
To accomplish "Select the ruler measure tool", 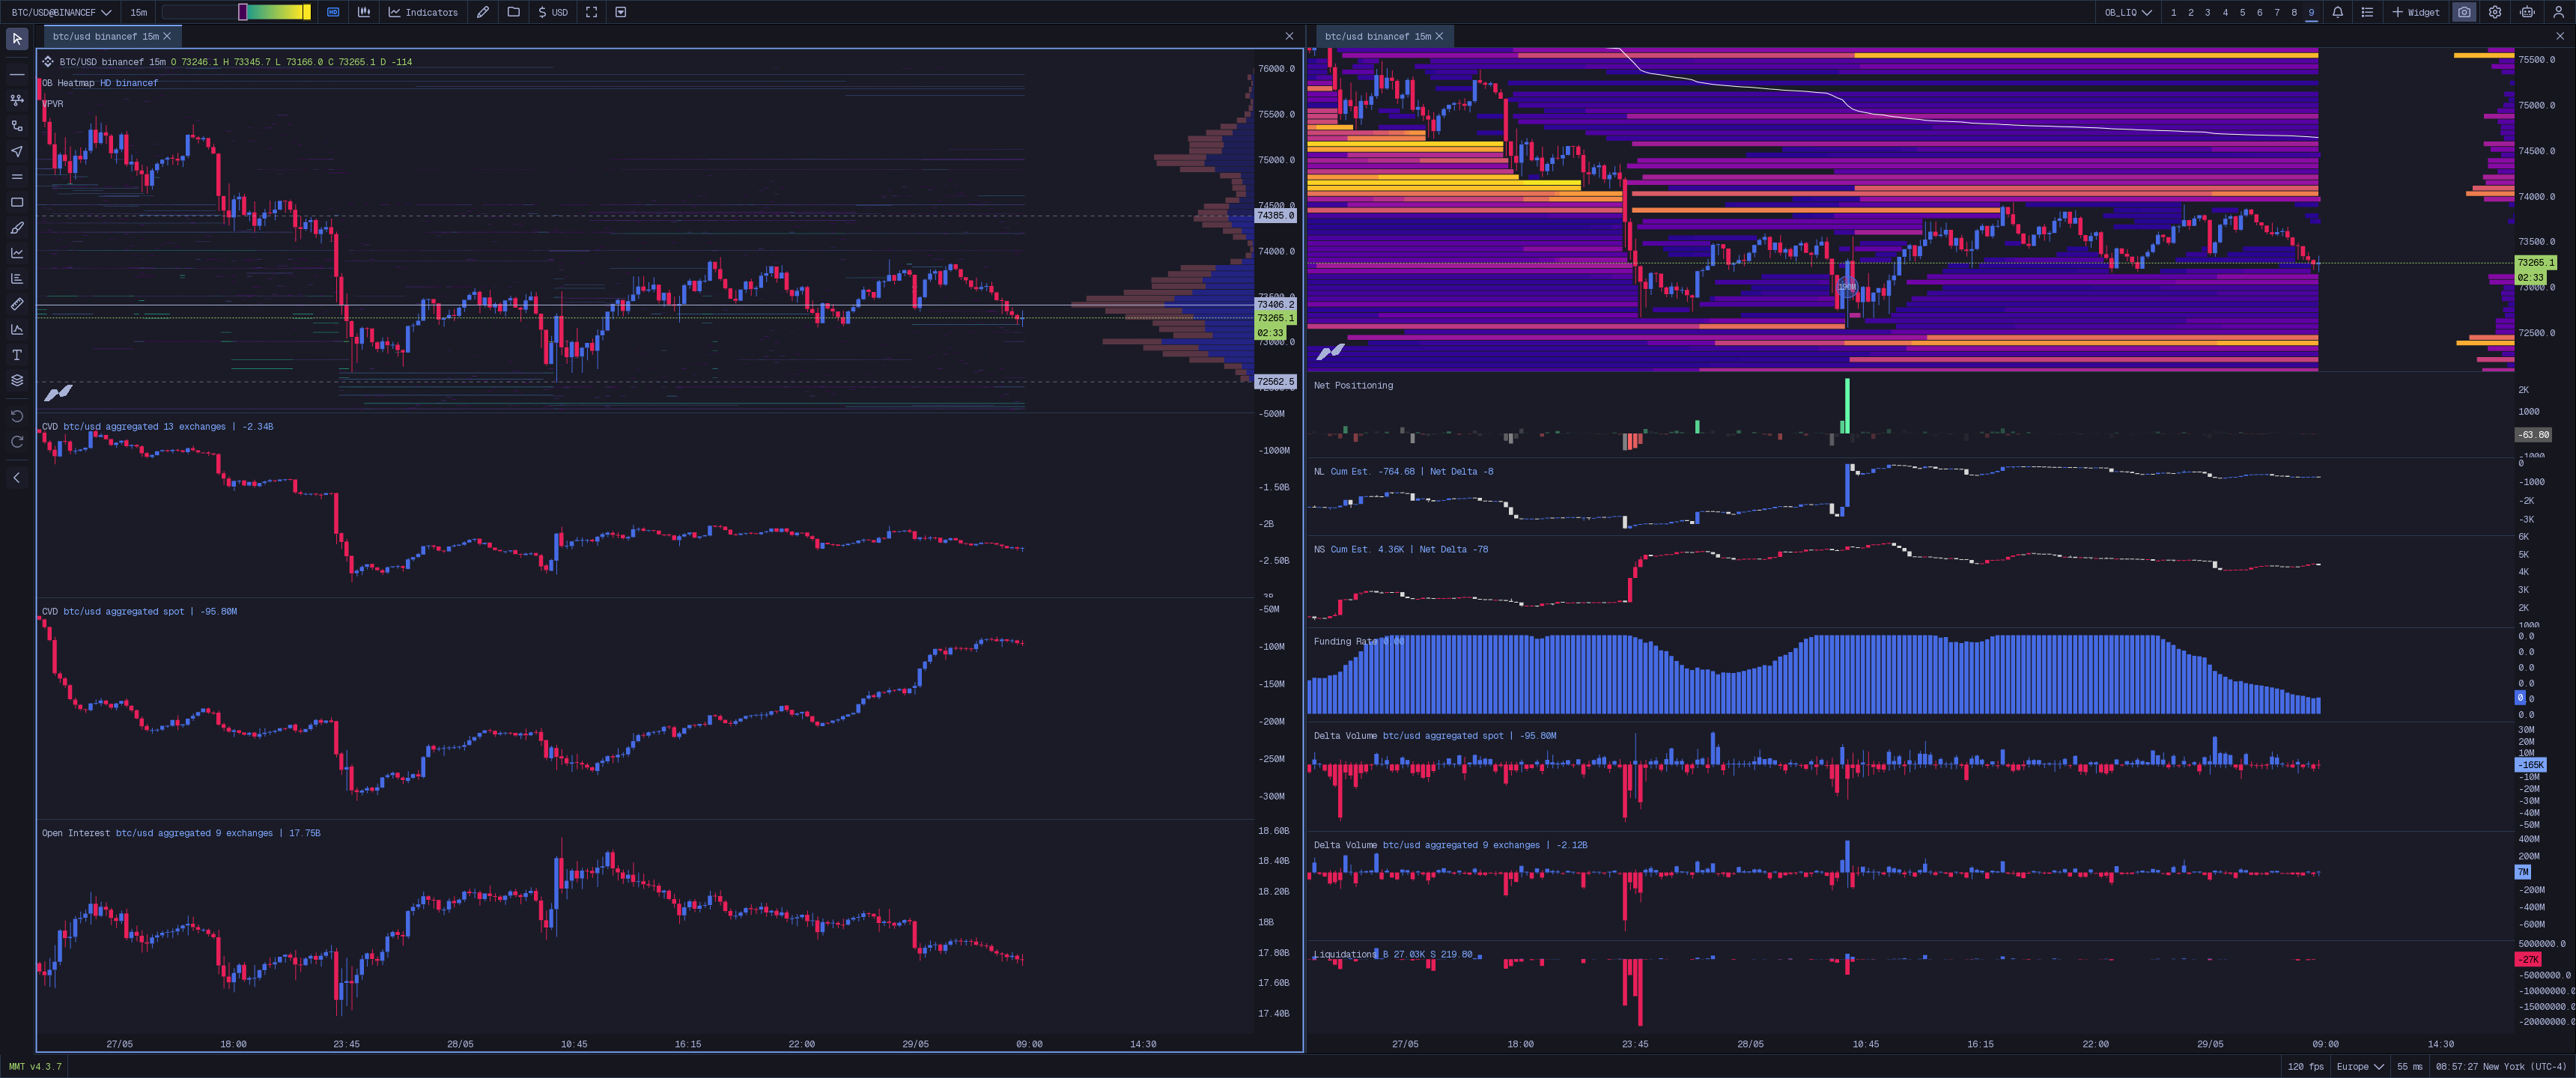I will (x=17, y=304).
